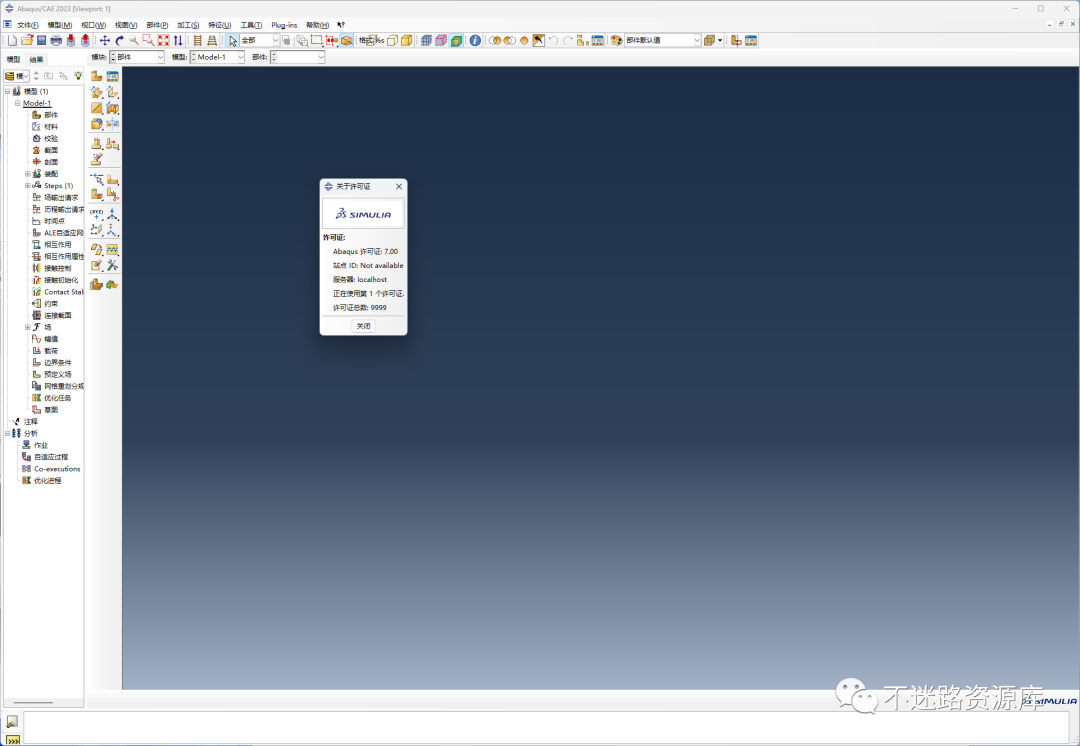This screenshot has width=1080, height=746.
Task: Click the Partition Edge tool icon
Action: [x=96, y=179]
